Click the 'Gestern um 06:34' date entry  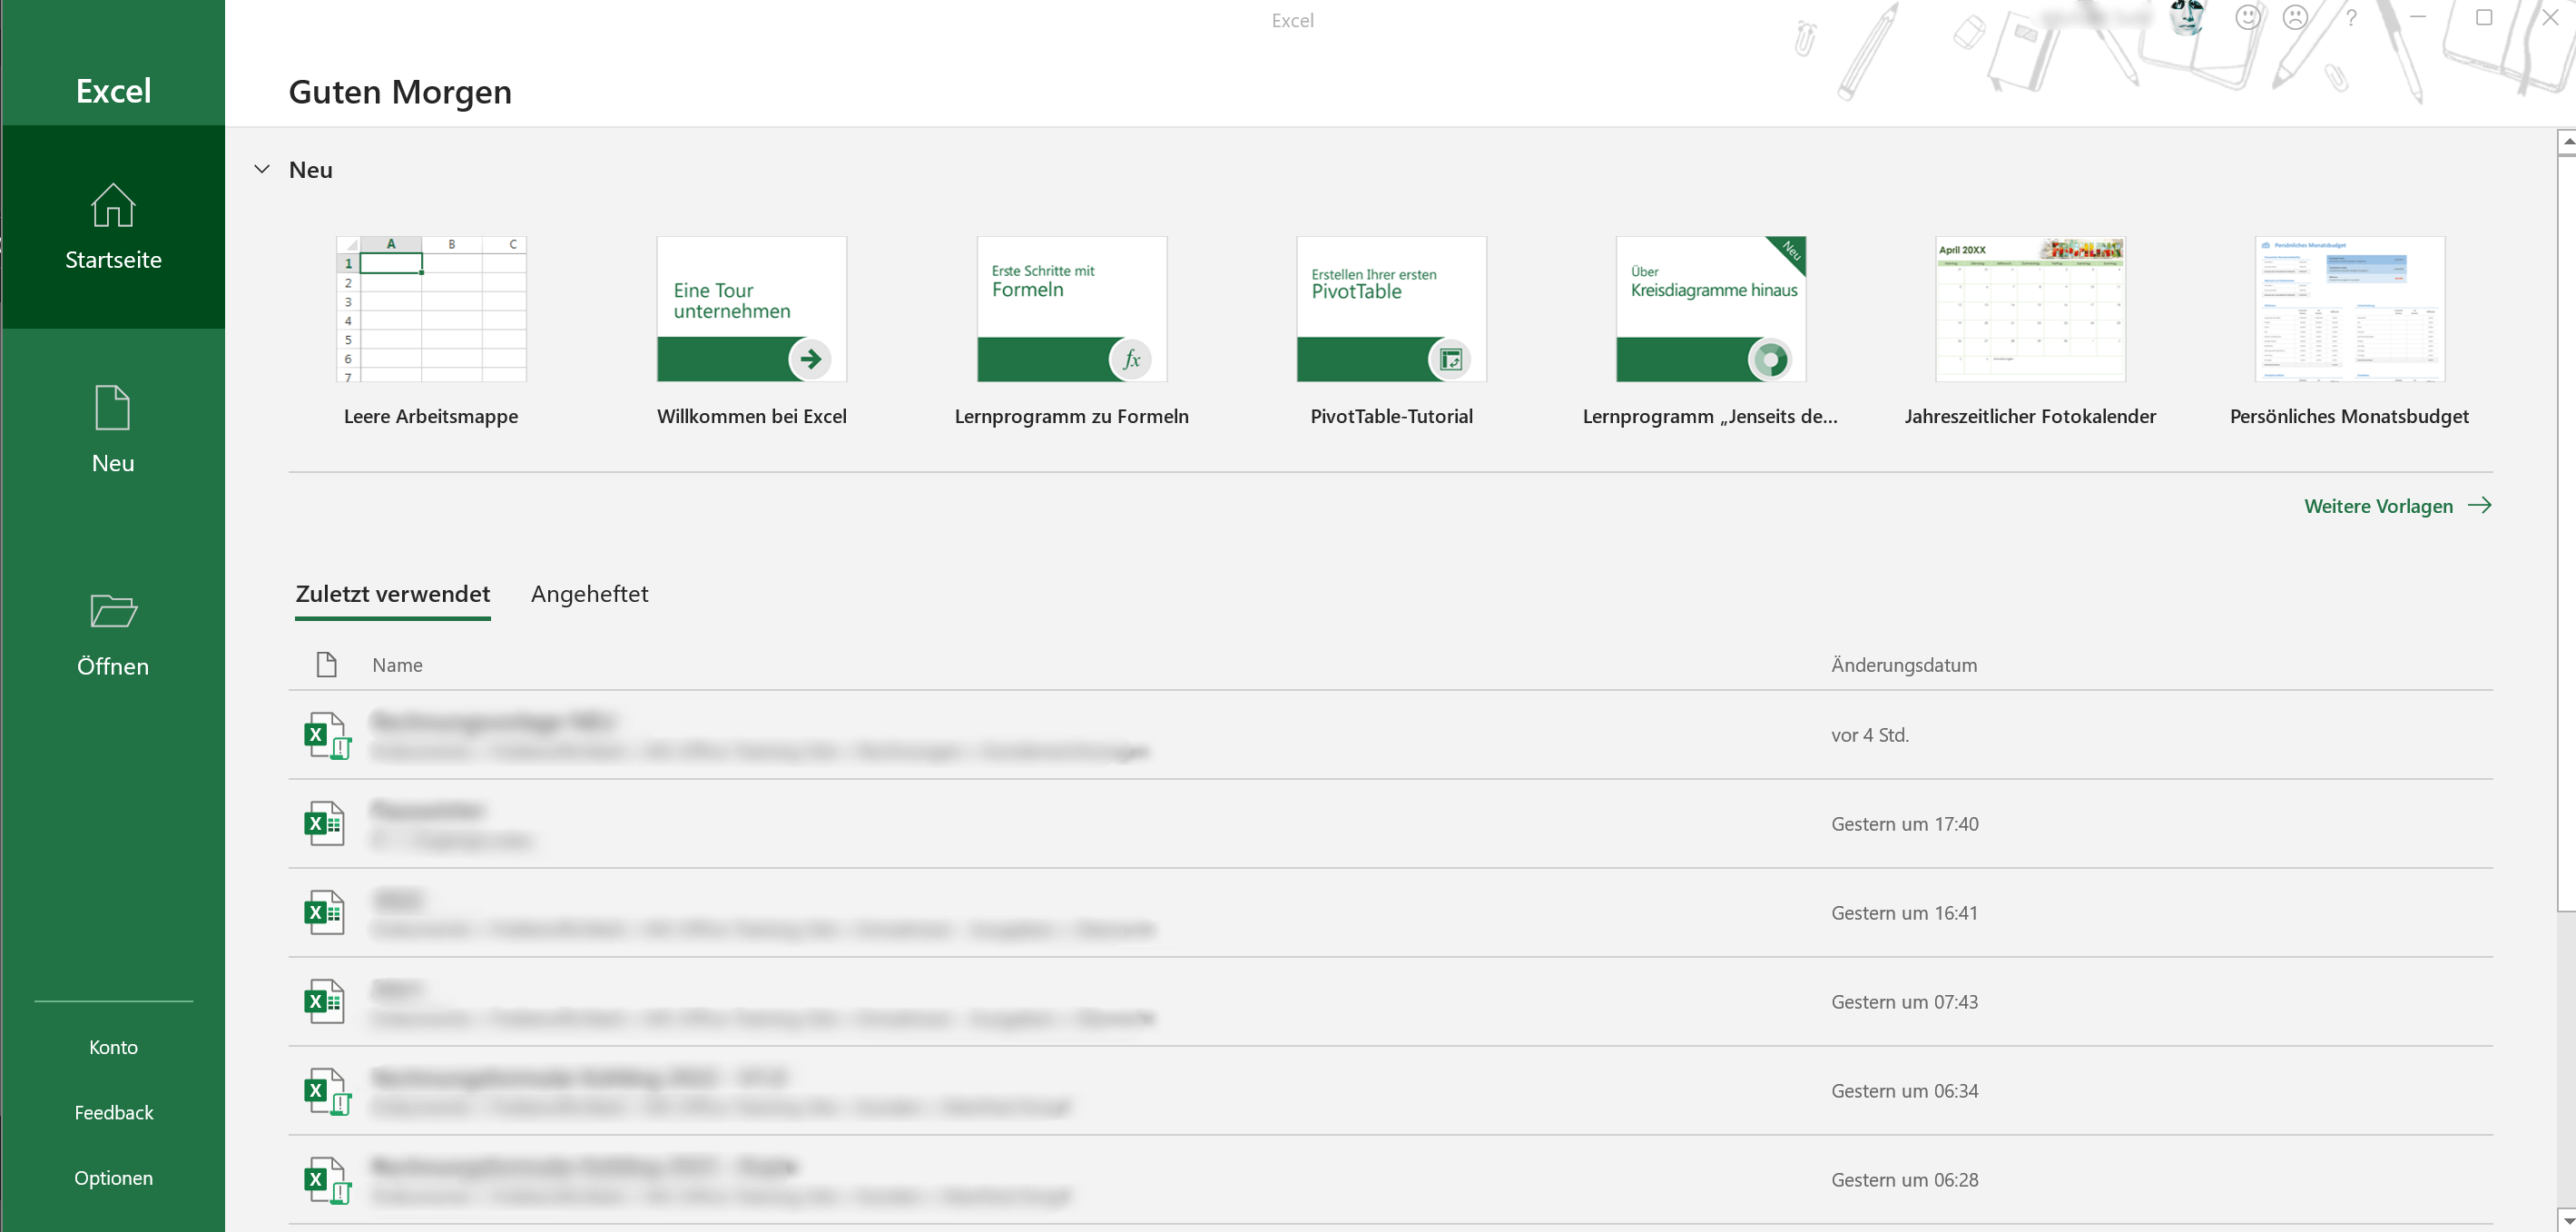point(1905,1091)
